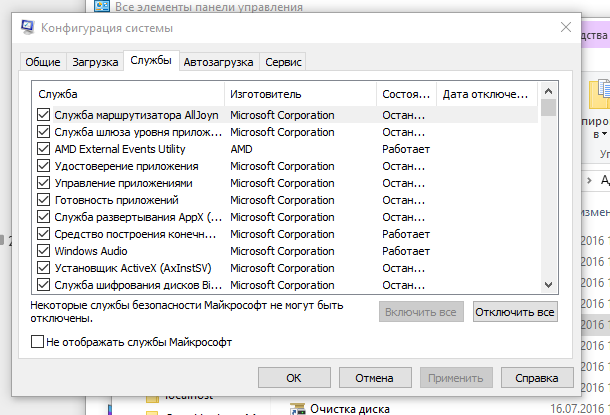Screen dimensions: 610x415
Task: Toggle Готовность приложений checkbox
Action: click(43, 200)
